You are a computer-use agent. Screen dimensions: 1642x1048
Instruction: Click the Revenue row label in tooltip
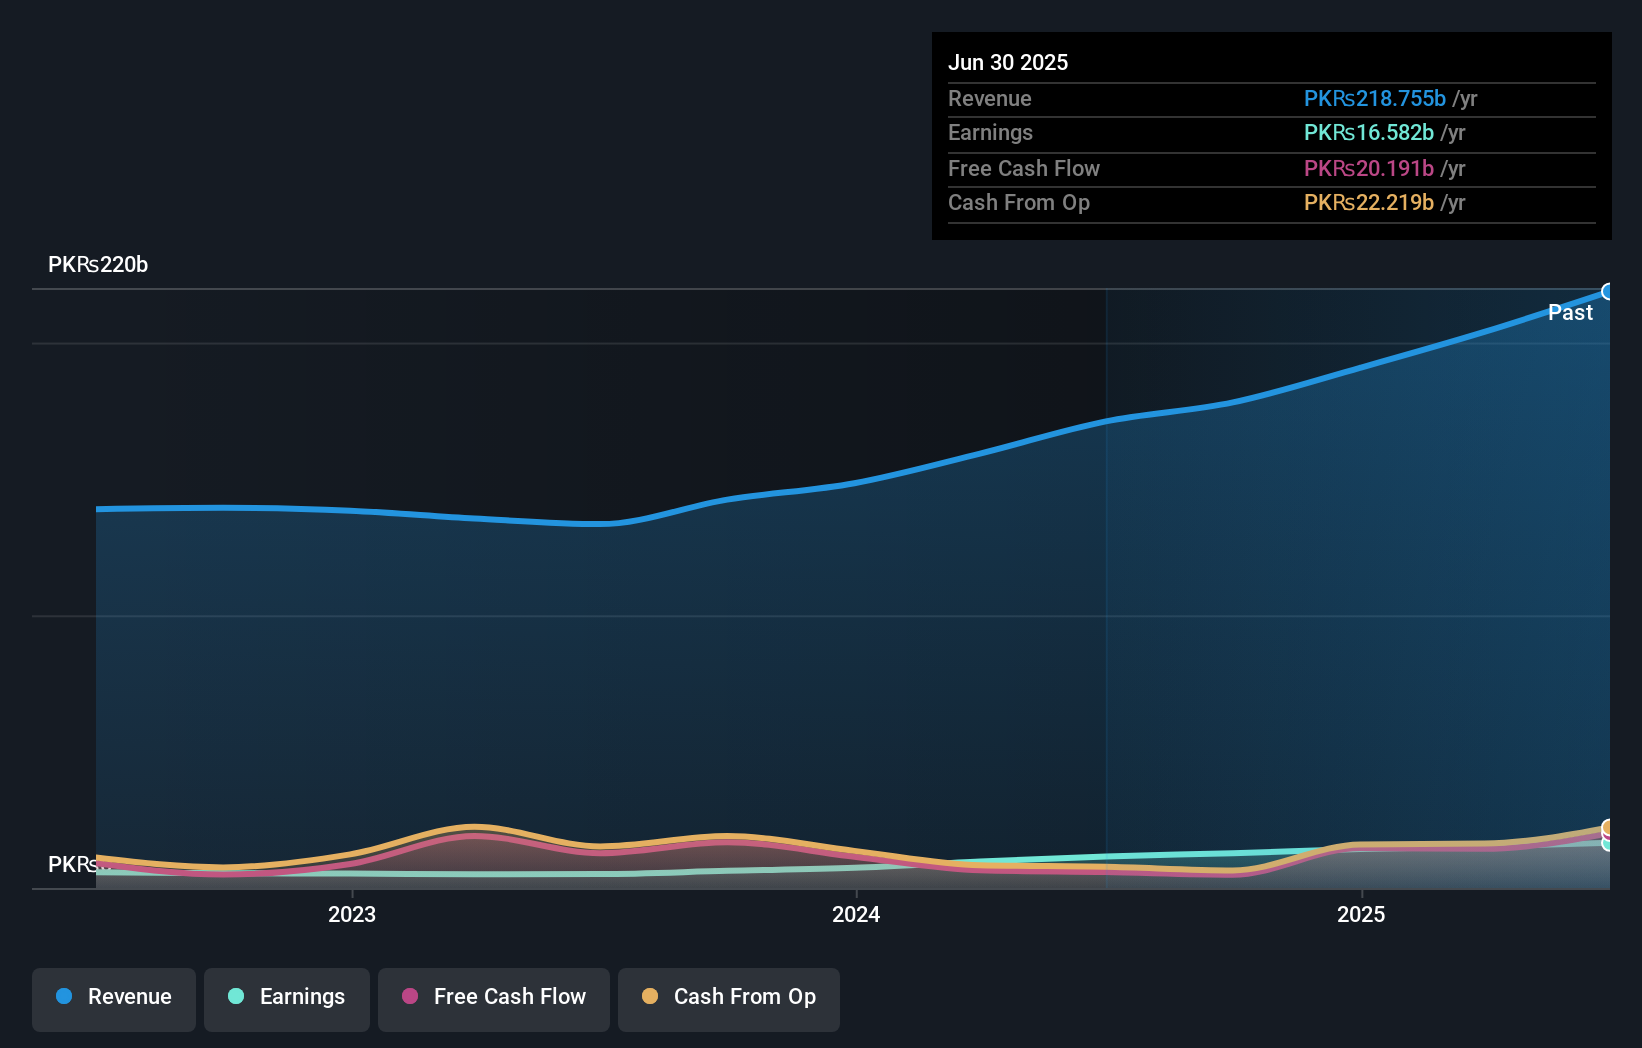[990, 99]
